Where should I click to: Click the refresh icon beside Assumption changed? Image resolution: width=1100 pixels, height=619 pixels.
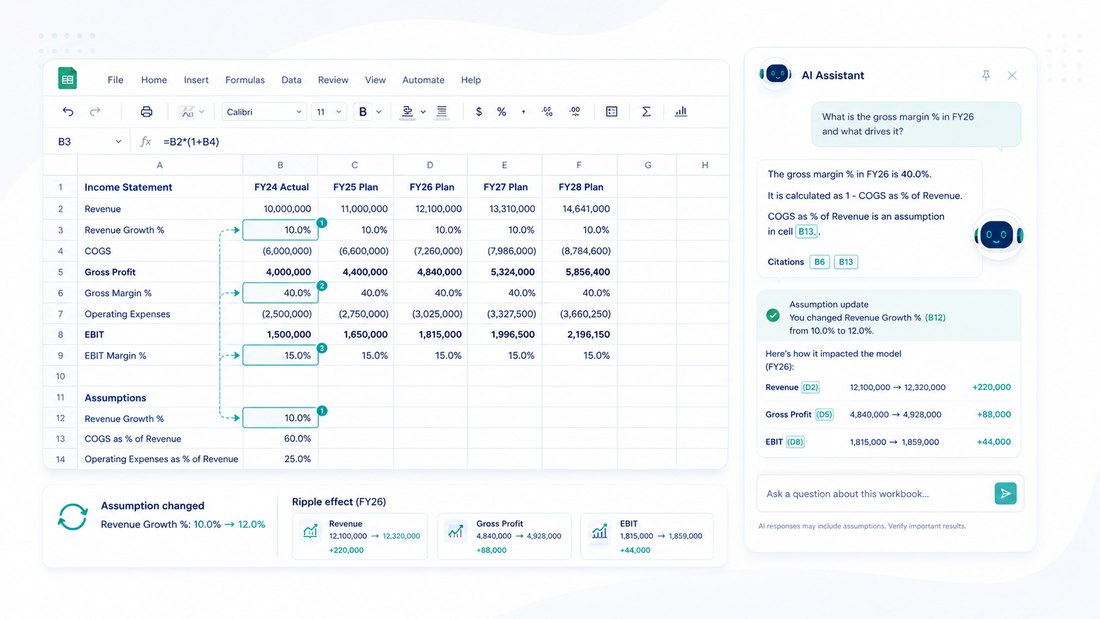pos(72,517)
